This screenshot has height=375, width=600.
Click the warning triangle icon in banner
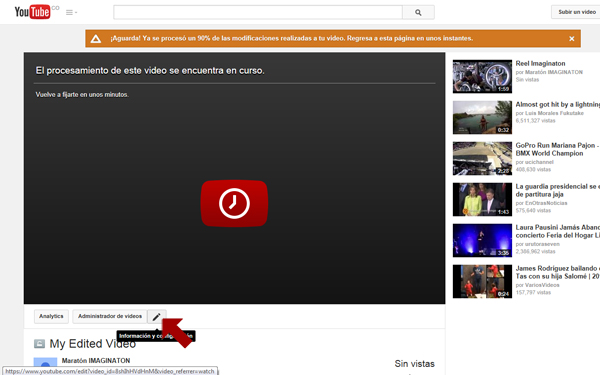[96, 39]
